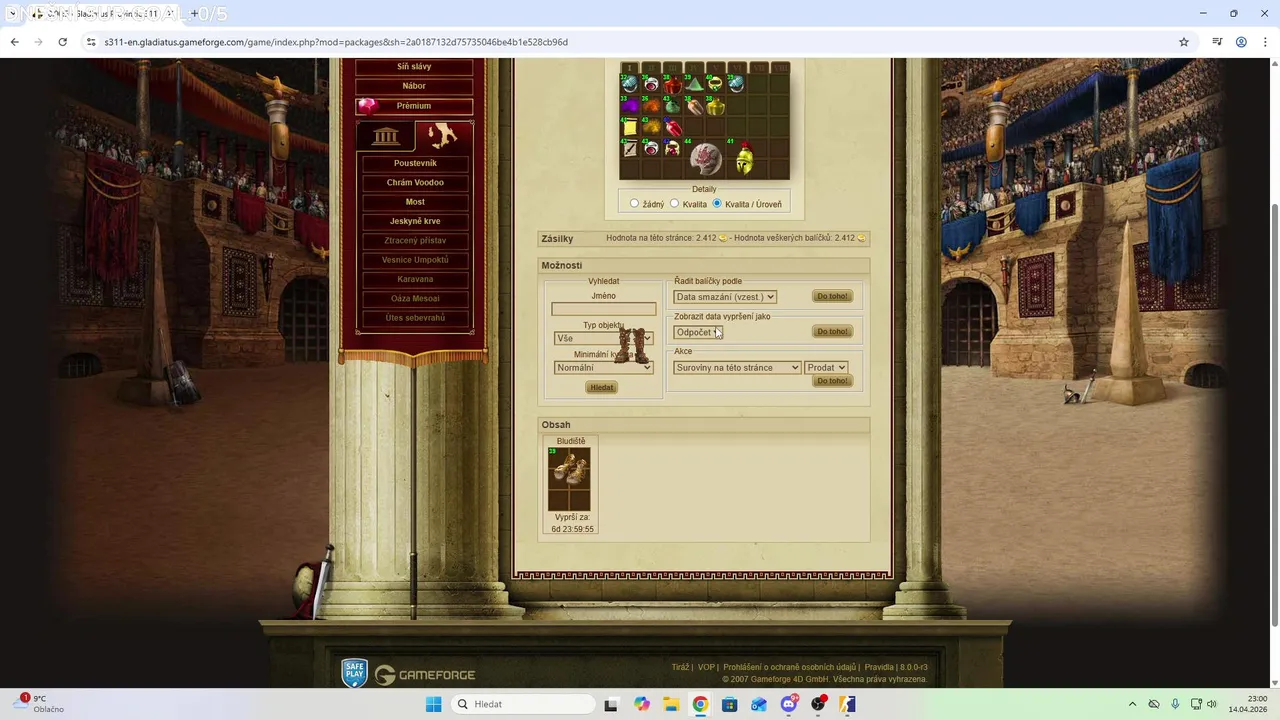Open the temple building town tab

click(x=385, y=136)
